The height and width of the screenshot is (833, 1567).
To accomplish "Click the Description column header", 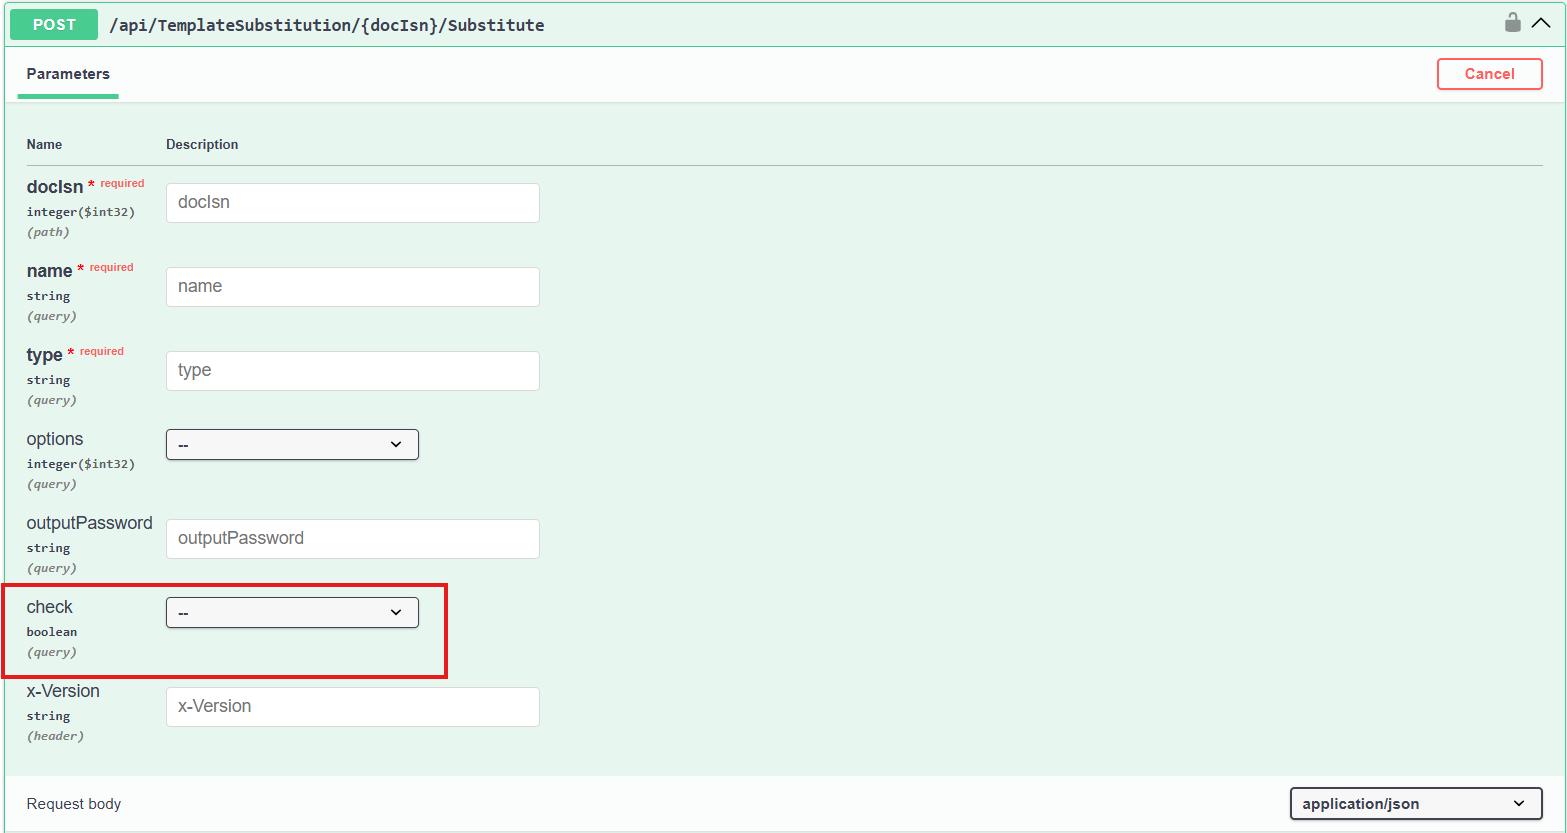I will pos(202,144).
